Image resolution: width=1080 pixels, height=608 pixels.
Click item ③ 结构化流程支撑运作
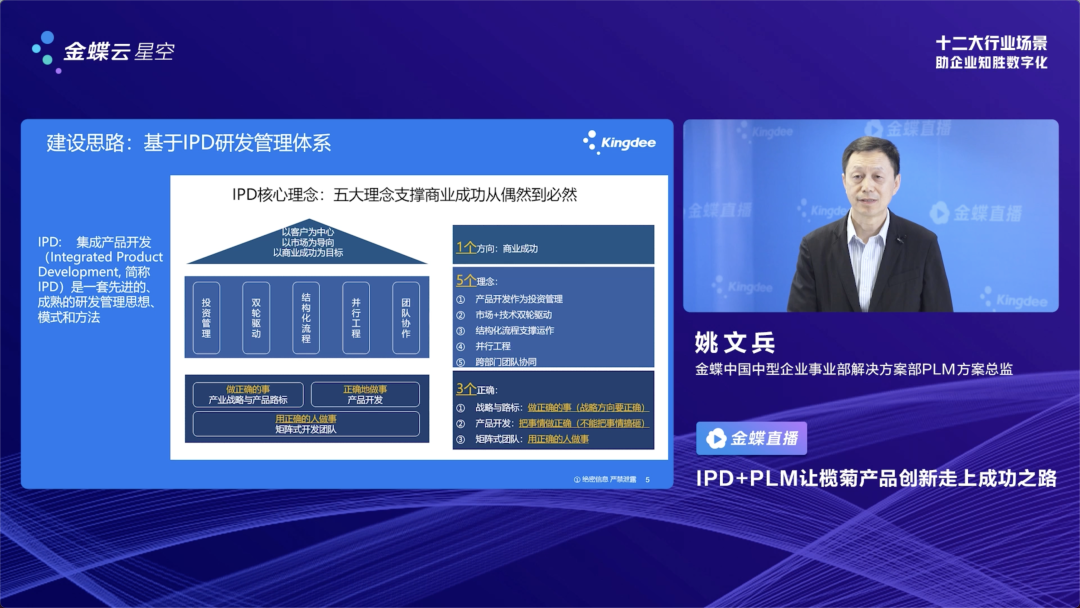tap(505, 331)
